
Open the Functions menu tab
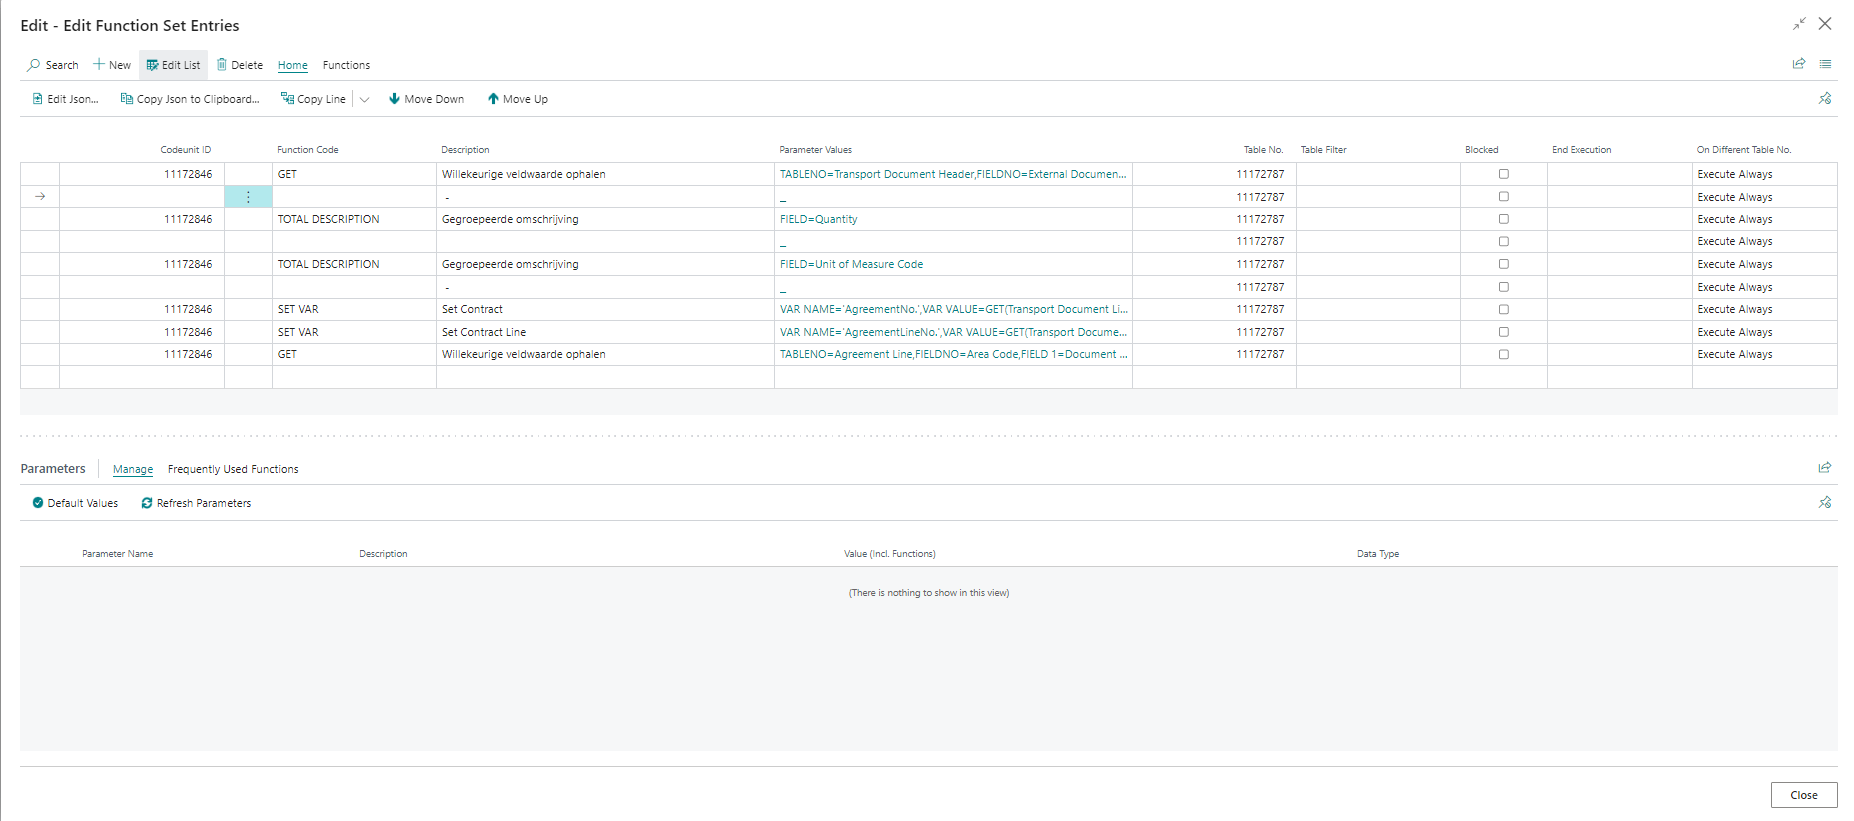[x=346, y=65]
